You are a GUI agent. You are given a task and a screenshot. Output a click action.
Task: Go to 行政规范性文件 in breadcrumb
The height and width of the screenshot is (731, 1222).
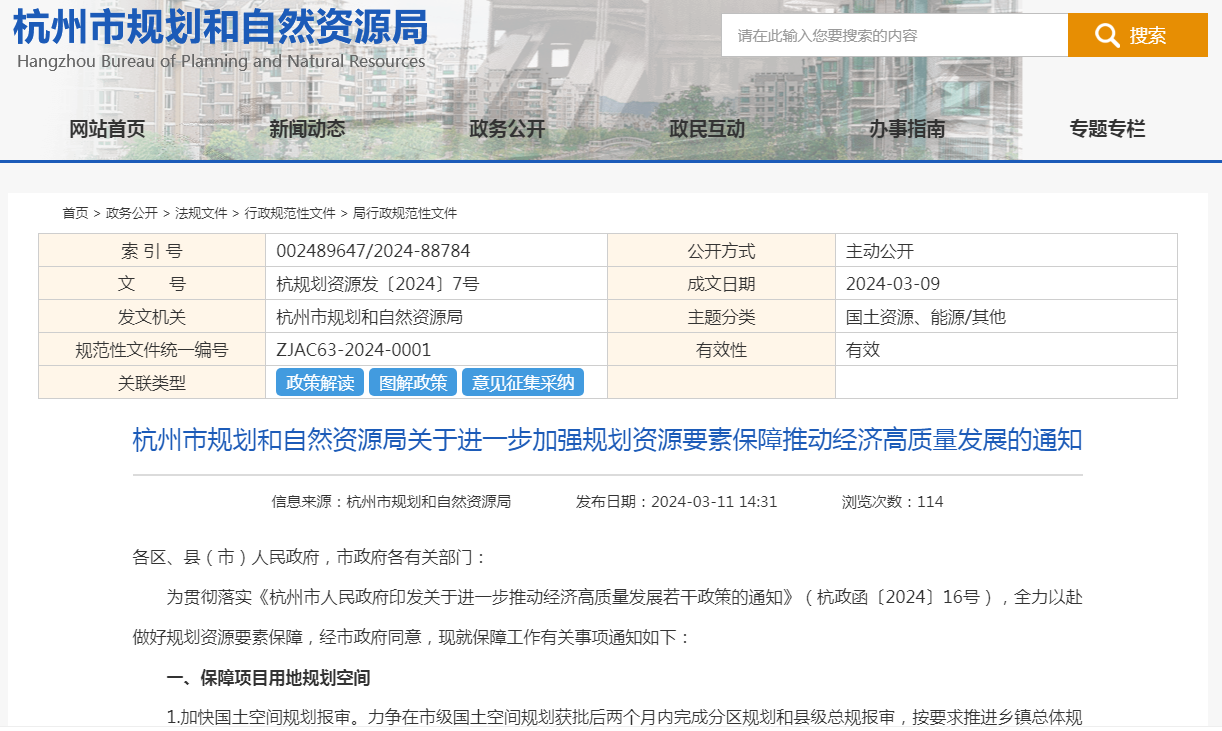(290, 213)
